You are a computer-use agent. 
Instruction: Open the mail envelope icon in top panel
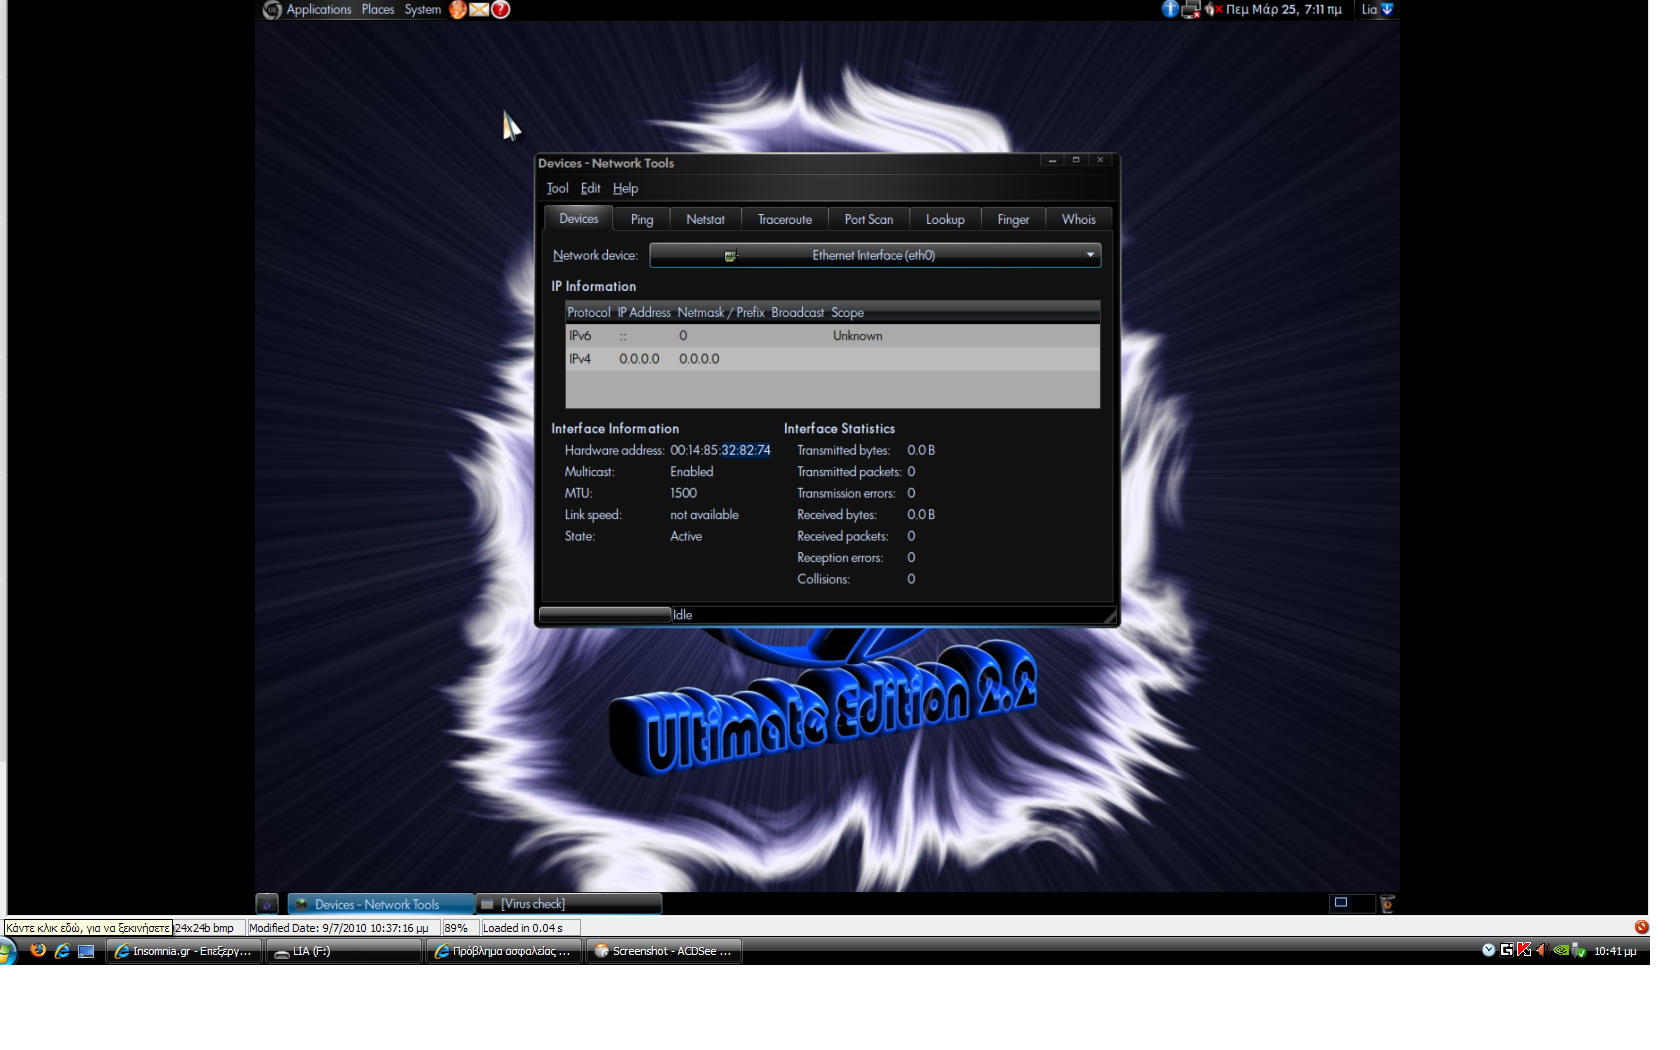click(x=479, y=10)
